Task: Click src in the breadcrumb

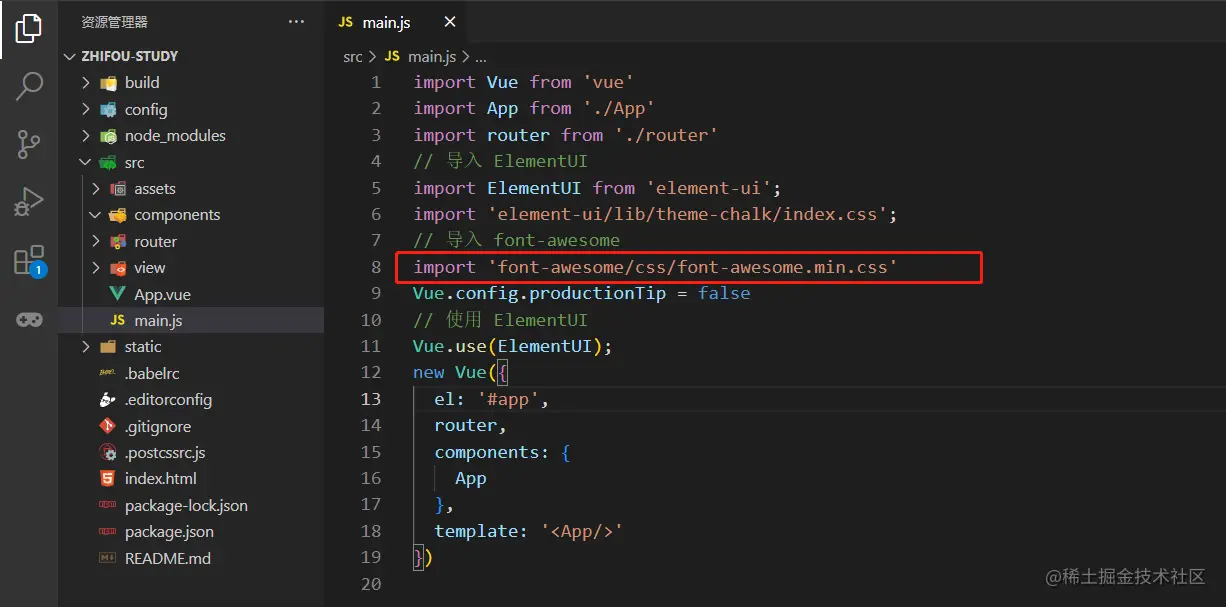Action: [353, 57]
